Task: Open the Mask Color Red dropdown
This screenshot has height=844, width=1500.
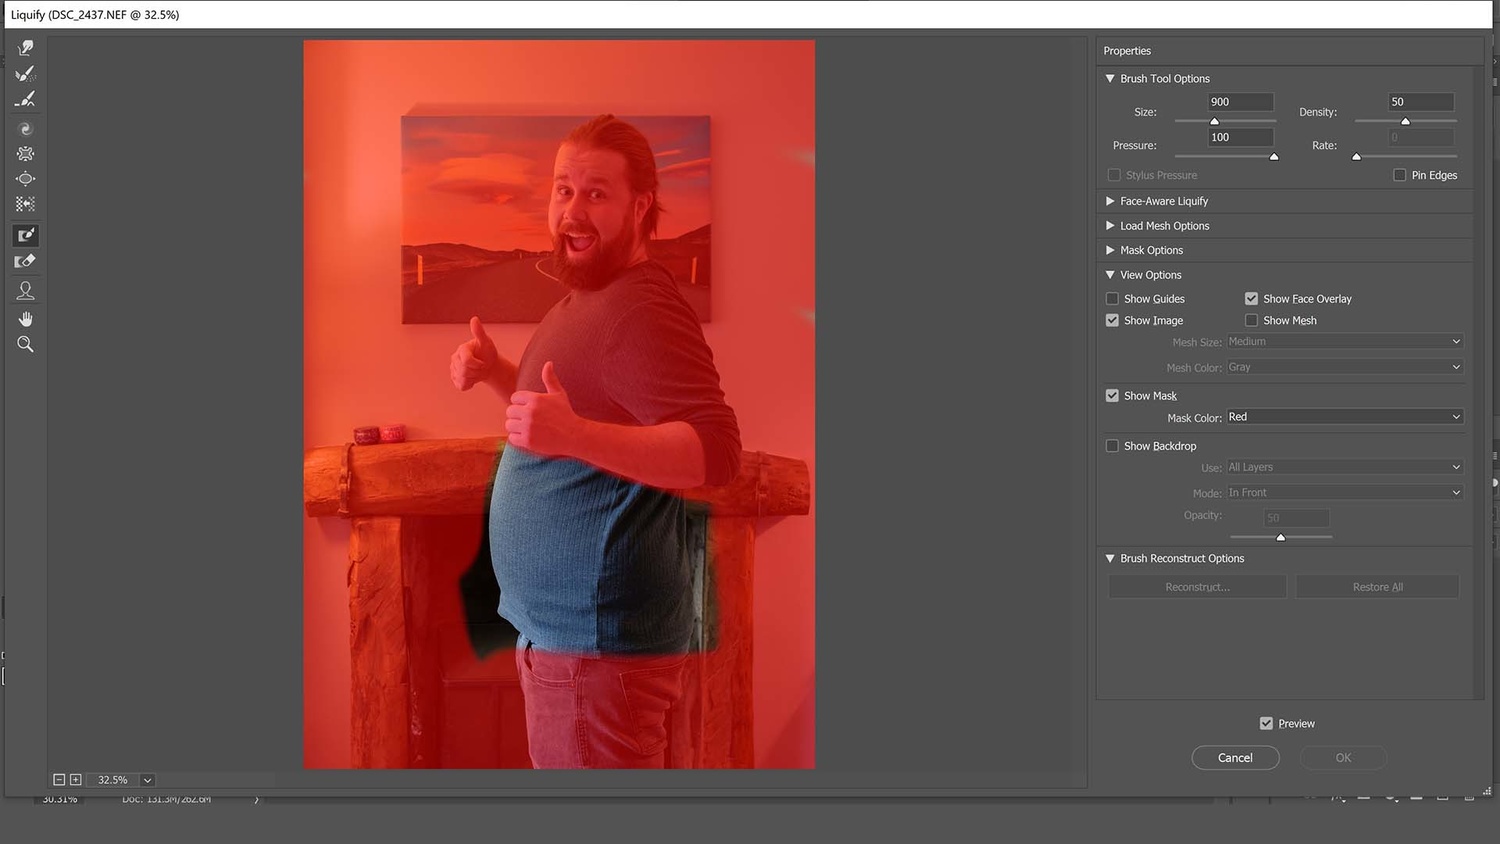Action: (x=1345, y=417)
